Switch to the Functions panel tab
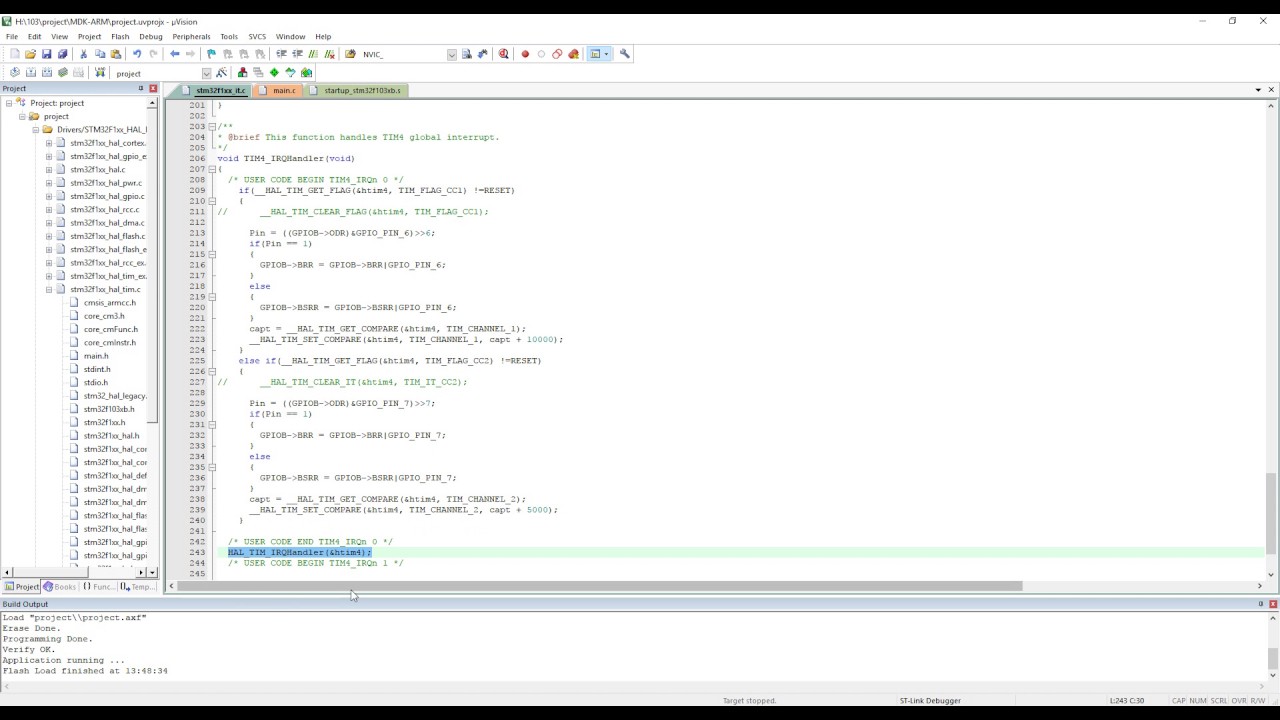The width and height of the screenshot is (1280, 720). tap(98, 587)
